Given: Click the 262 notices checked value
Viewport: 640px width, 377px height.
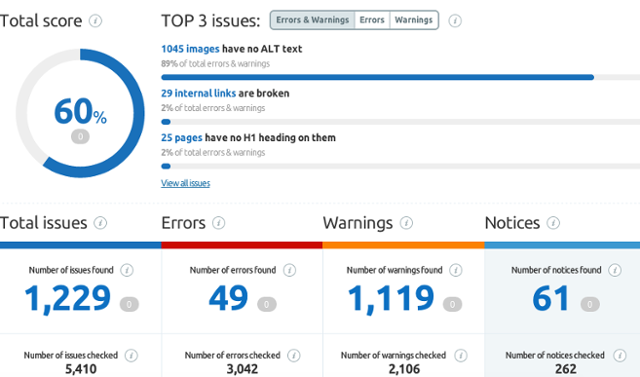Looking at the screenshot, I should (566, 369).
